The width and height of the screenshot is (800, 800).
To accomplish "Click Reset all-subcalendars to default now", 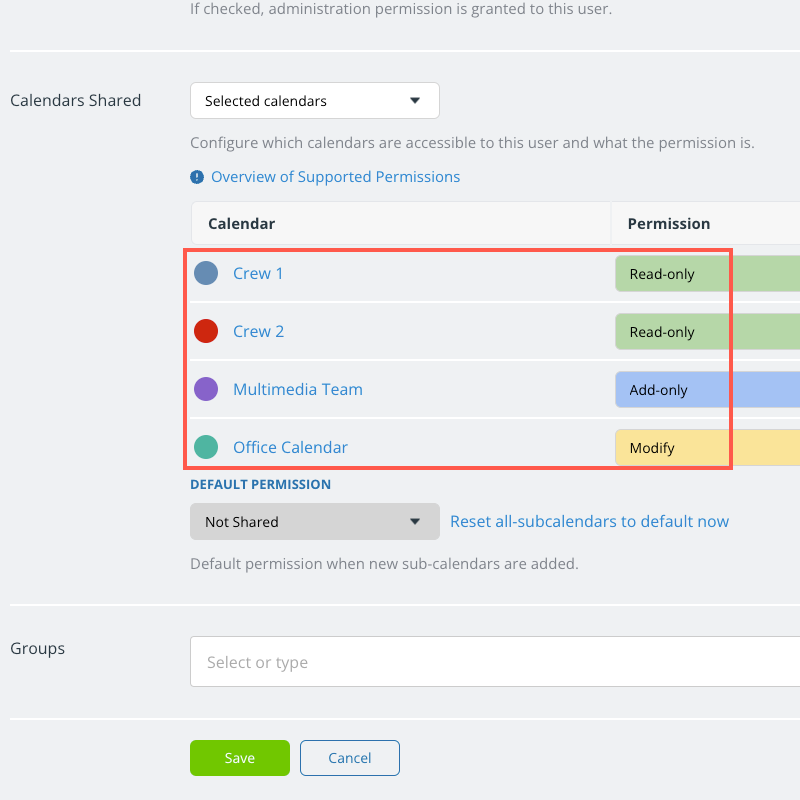I will [x=589, y=521].
